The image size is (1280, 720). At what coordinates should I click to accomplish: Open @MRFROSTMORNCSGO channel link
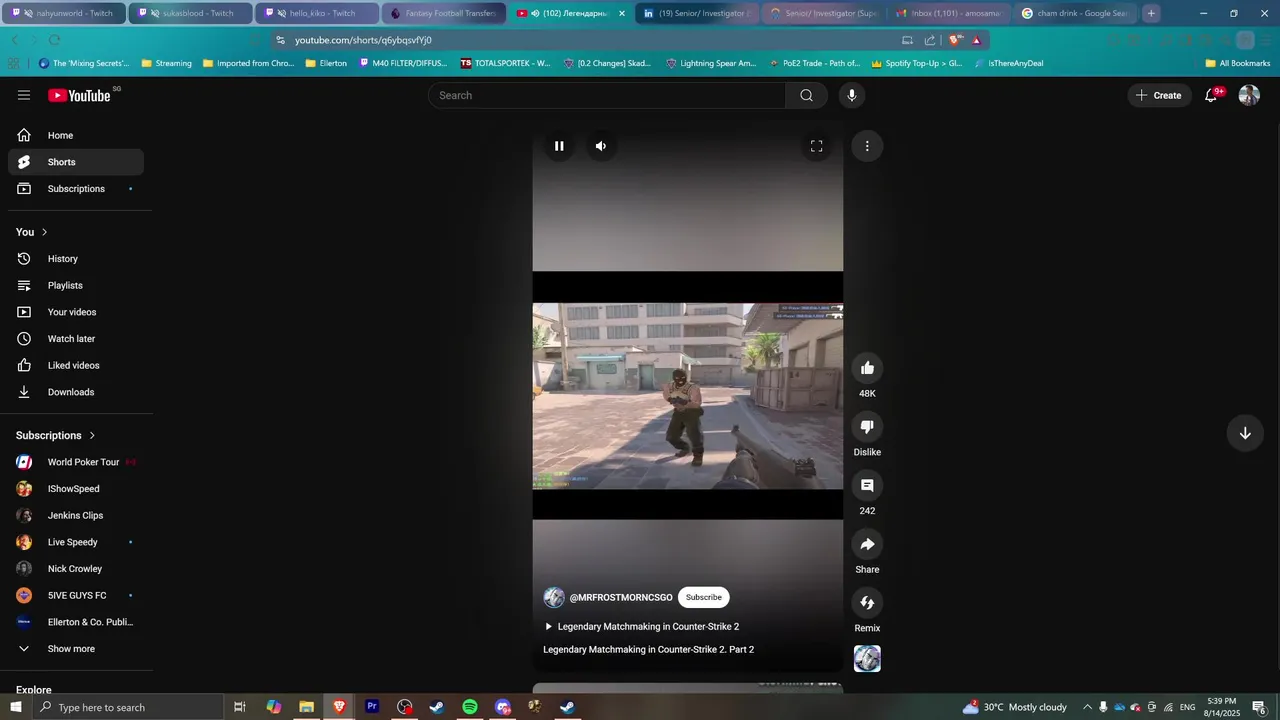pyautogui.click(x=621, y=598)
